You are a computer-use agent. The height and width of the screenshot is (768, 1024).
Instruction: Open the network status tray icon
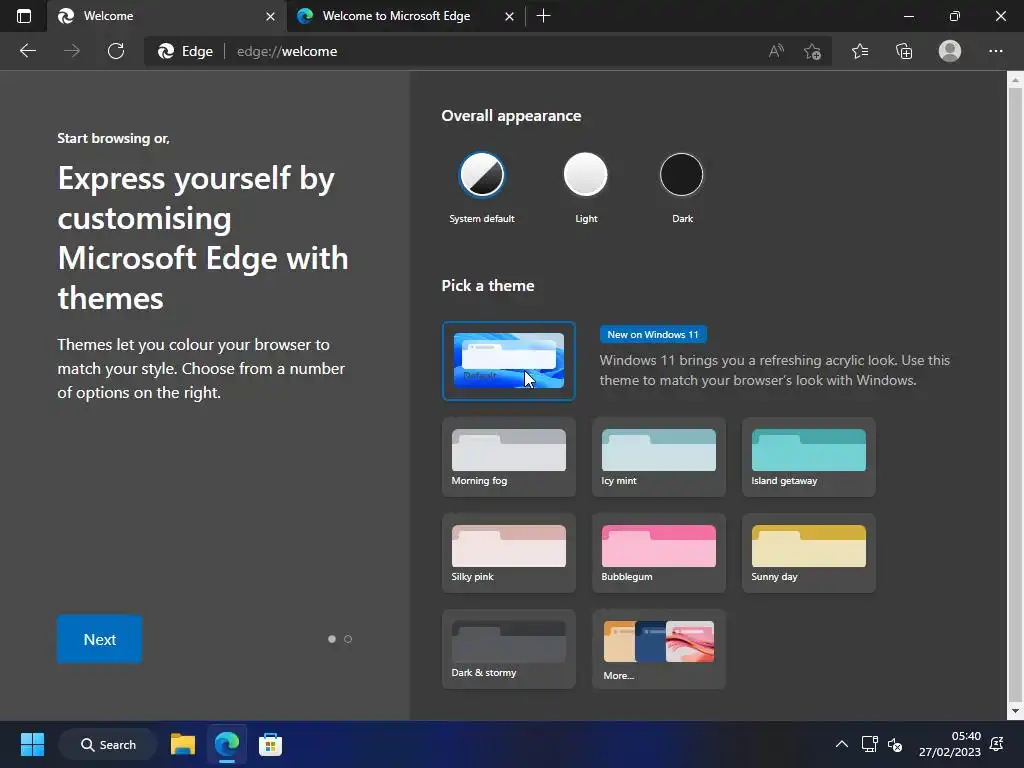pyautogui.click(x=869, y=744)
